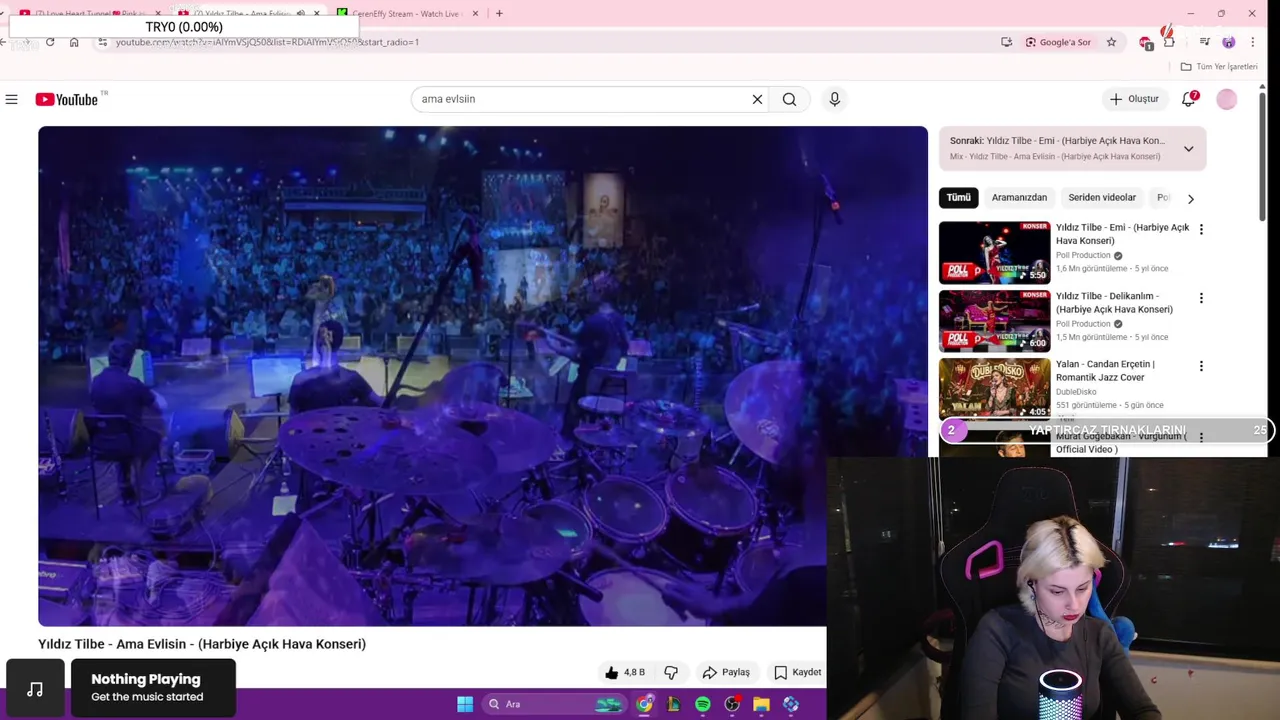The image size is (1280, 720).
Task: Open the Yıldız Tilbe - Emi video title
Action: [1122, 234]
